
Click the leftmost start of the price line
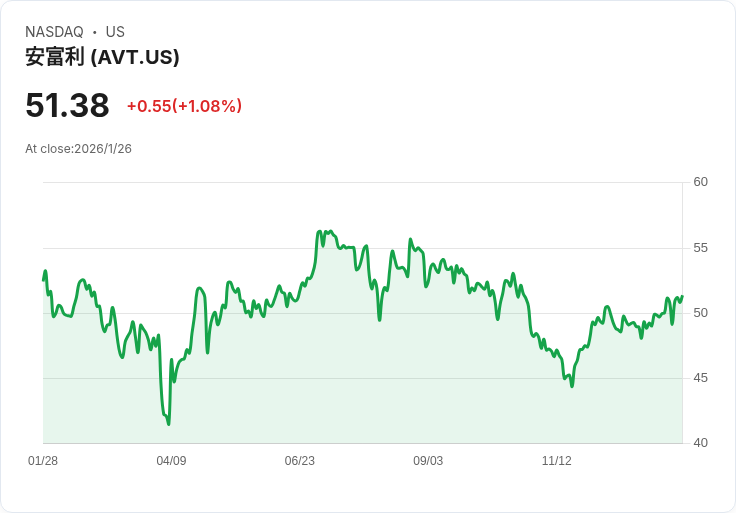[43, 280]
